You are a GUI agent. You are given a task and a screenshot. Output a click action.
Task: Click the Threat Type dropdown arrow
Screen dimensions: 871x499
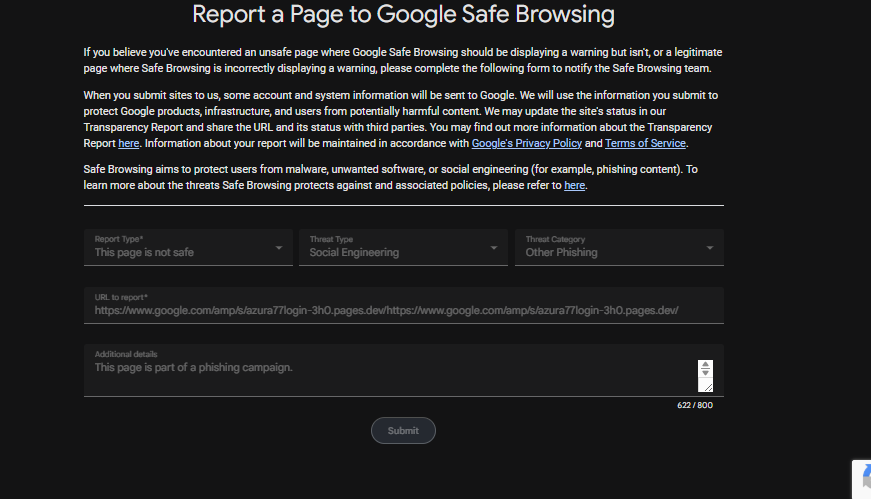494,248
